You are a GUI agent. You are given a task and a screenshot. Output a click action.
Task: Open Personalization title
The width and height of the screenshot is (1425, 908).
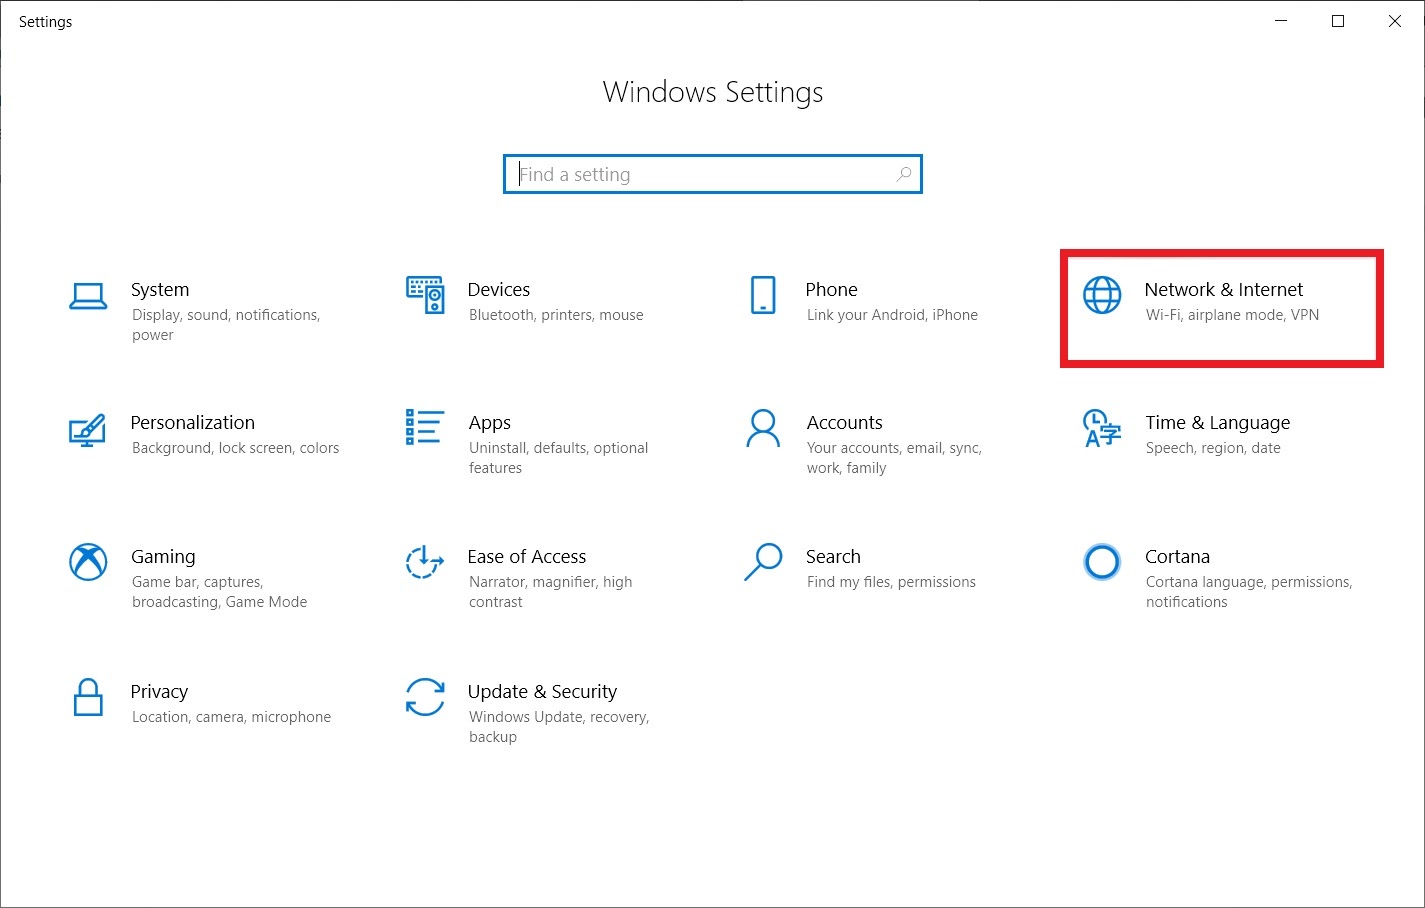(193, 422)
